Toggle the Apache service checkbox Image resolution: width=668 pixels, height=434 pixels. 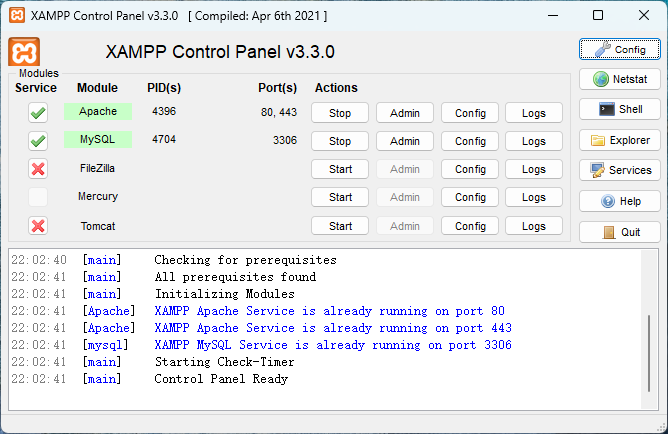point(38,113)
